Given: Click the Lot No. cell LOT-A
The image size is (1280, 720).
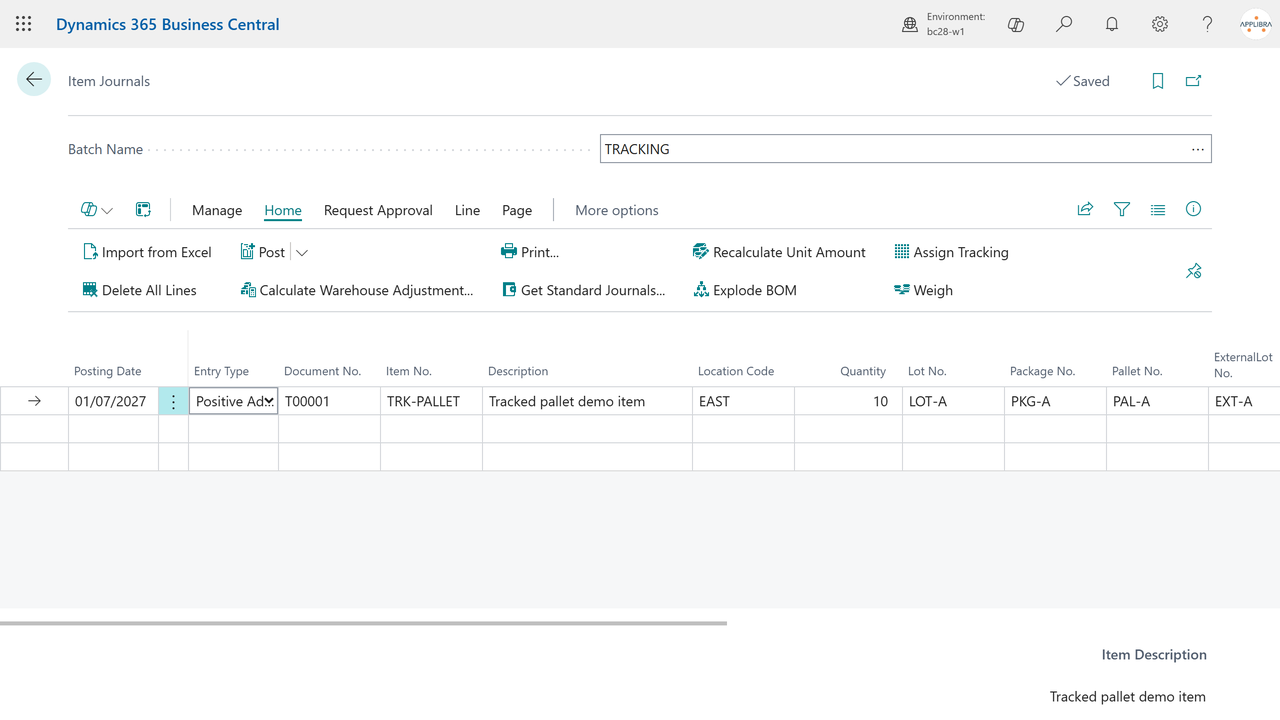Looking at the screenshot, I should pyautogui.click(x=953, y=401).
